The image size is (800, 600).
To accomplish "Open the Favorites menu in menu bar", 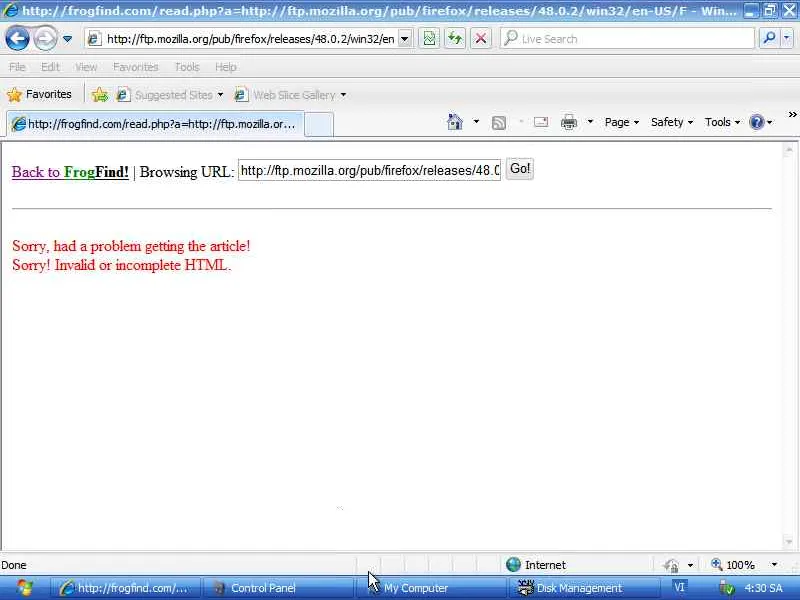I will click(136, 67).
